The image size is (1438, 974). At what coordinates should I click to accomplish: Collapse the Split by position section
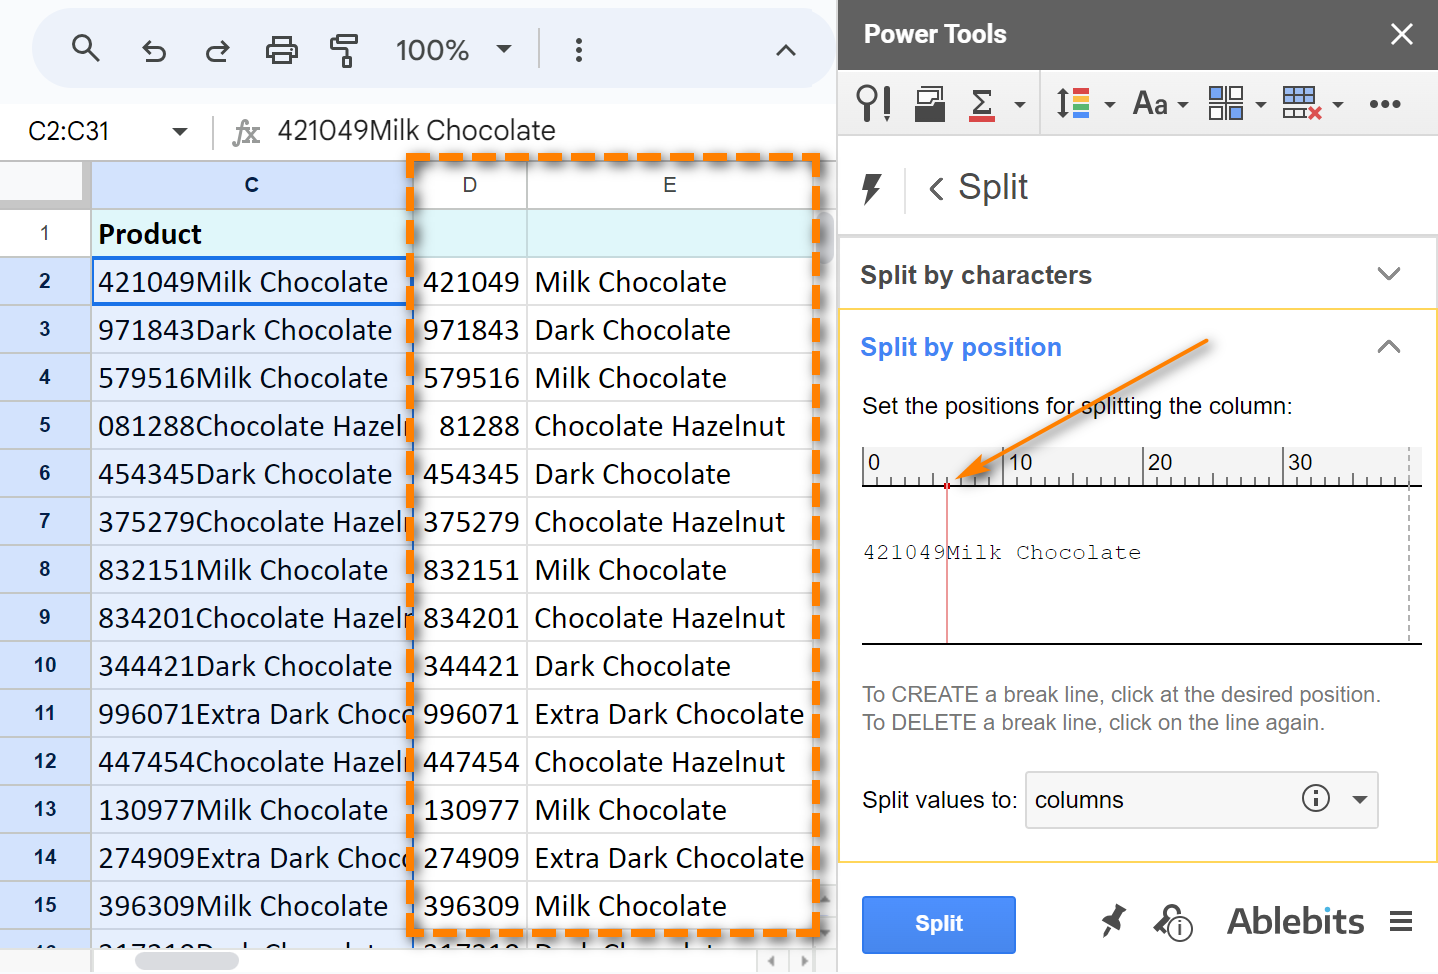point(1389,347)
